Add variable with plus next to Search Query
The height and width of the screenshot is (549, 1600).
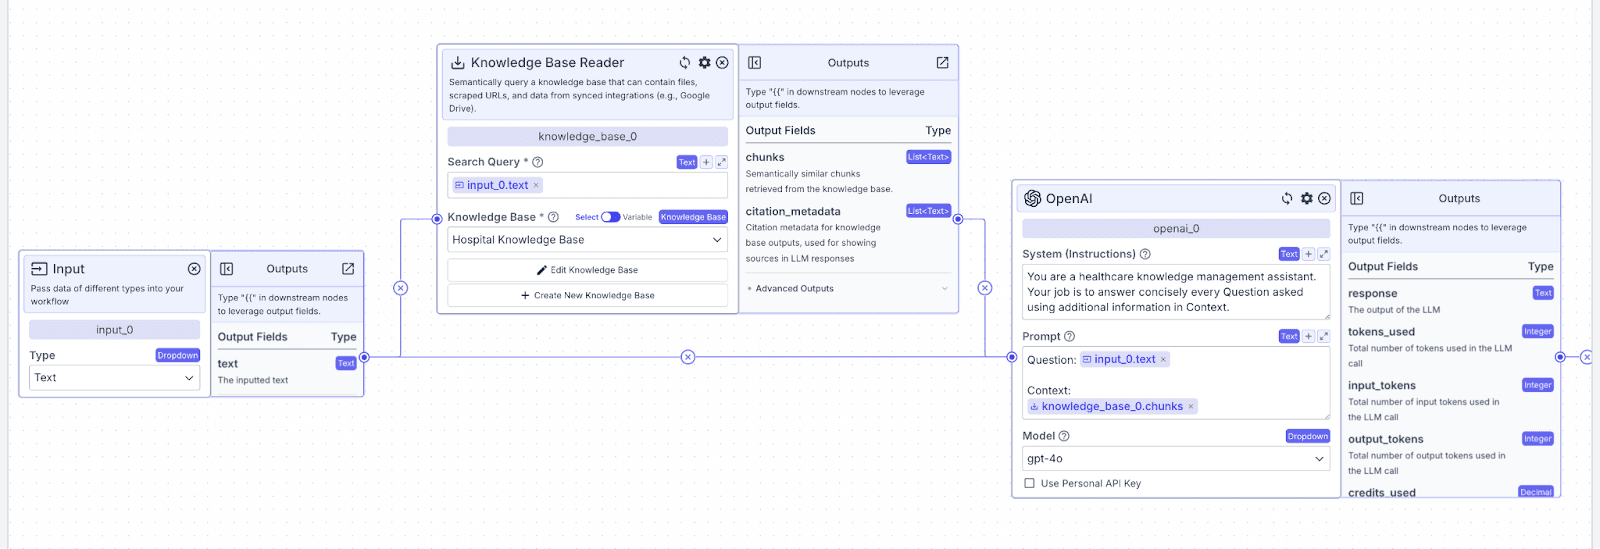pos(706,162)
